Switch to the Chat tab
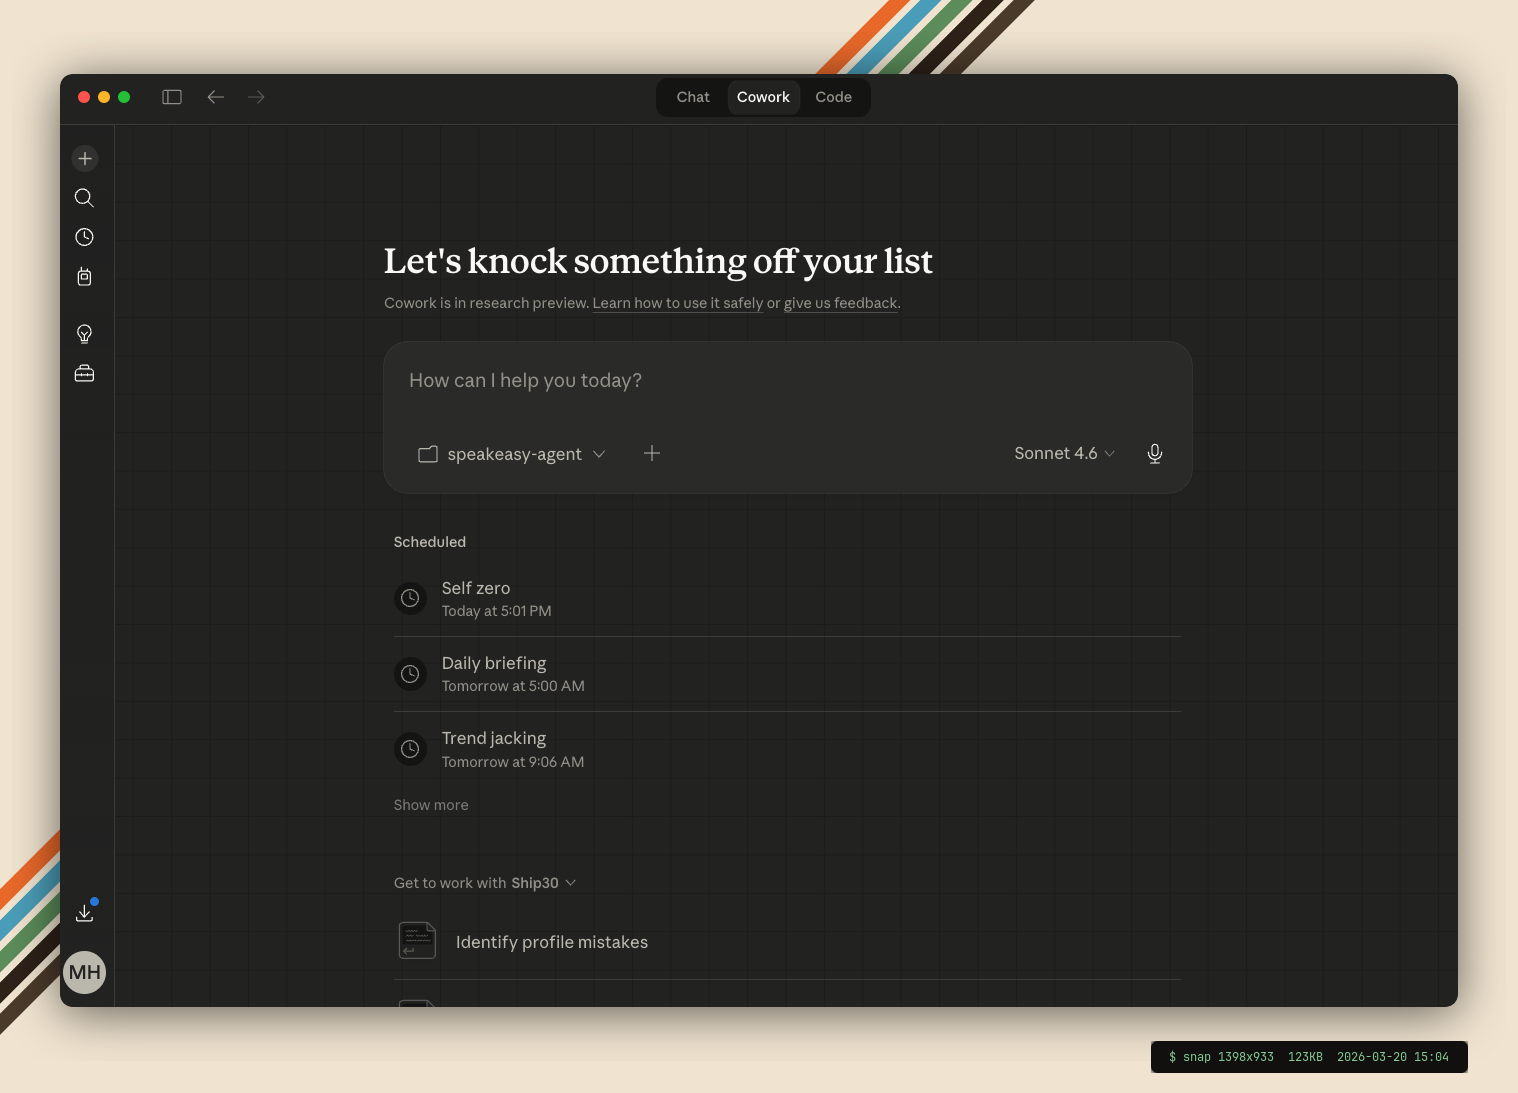Screen dimensions: 1518x1093 tap(693, 97)
